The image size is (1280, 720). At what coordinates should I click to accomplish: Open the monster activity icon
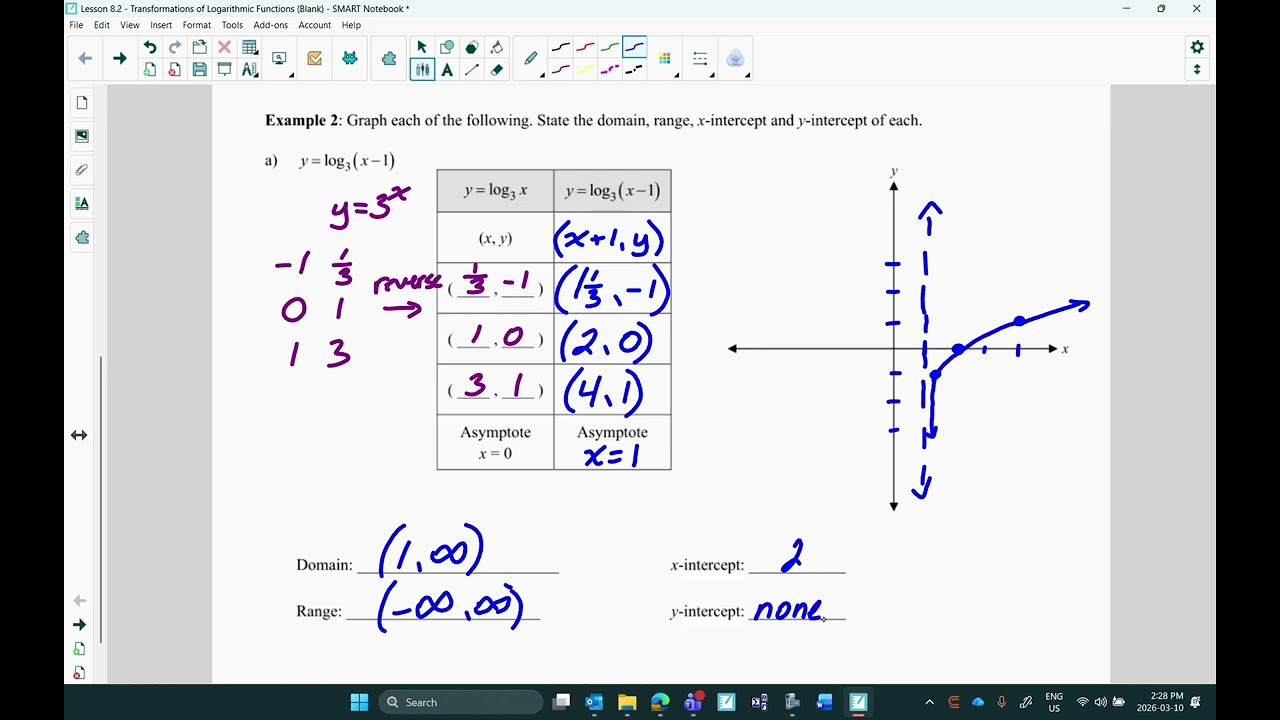tap(349, 59)
